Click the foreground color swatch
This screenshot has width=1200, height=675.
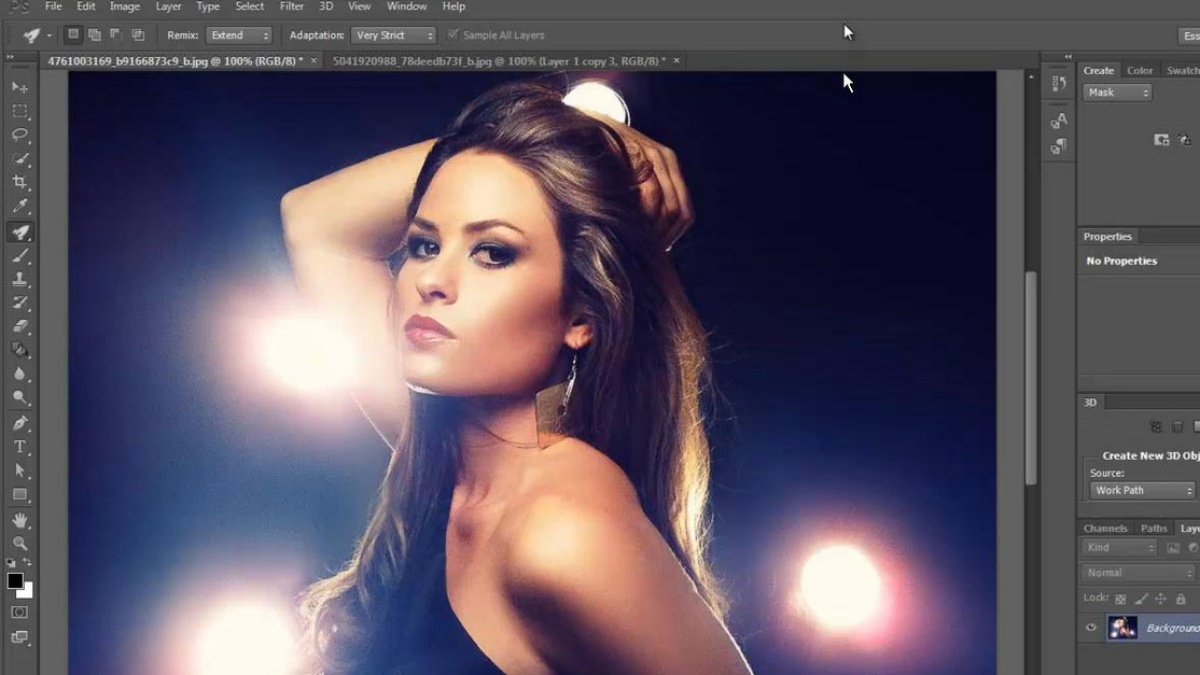(14, 581)
